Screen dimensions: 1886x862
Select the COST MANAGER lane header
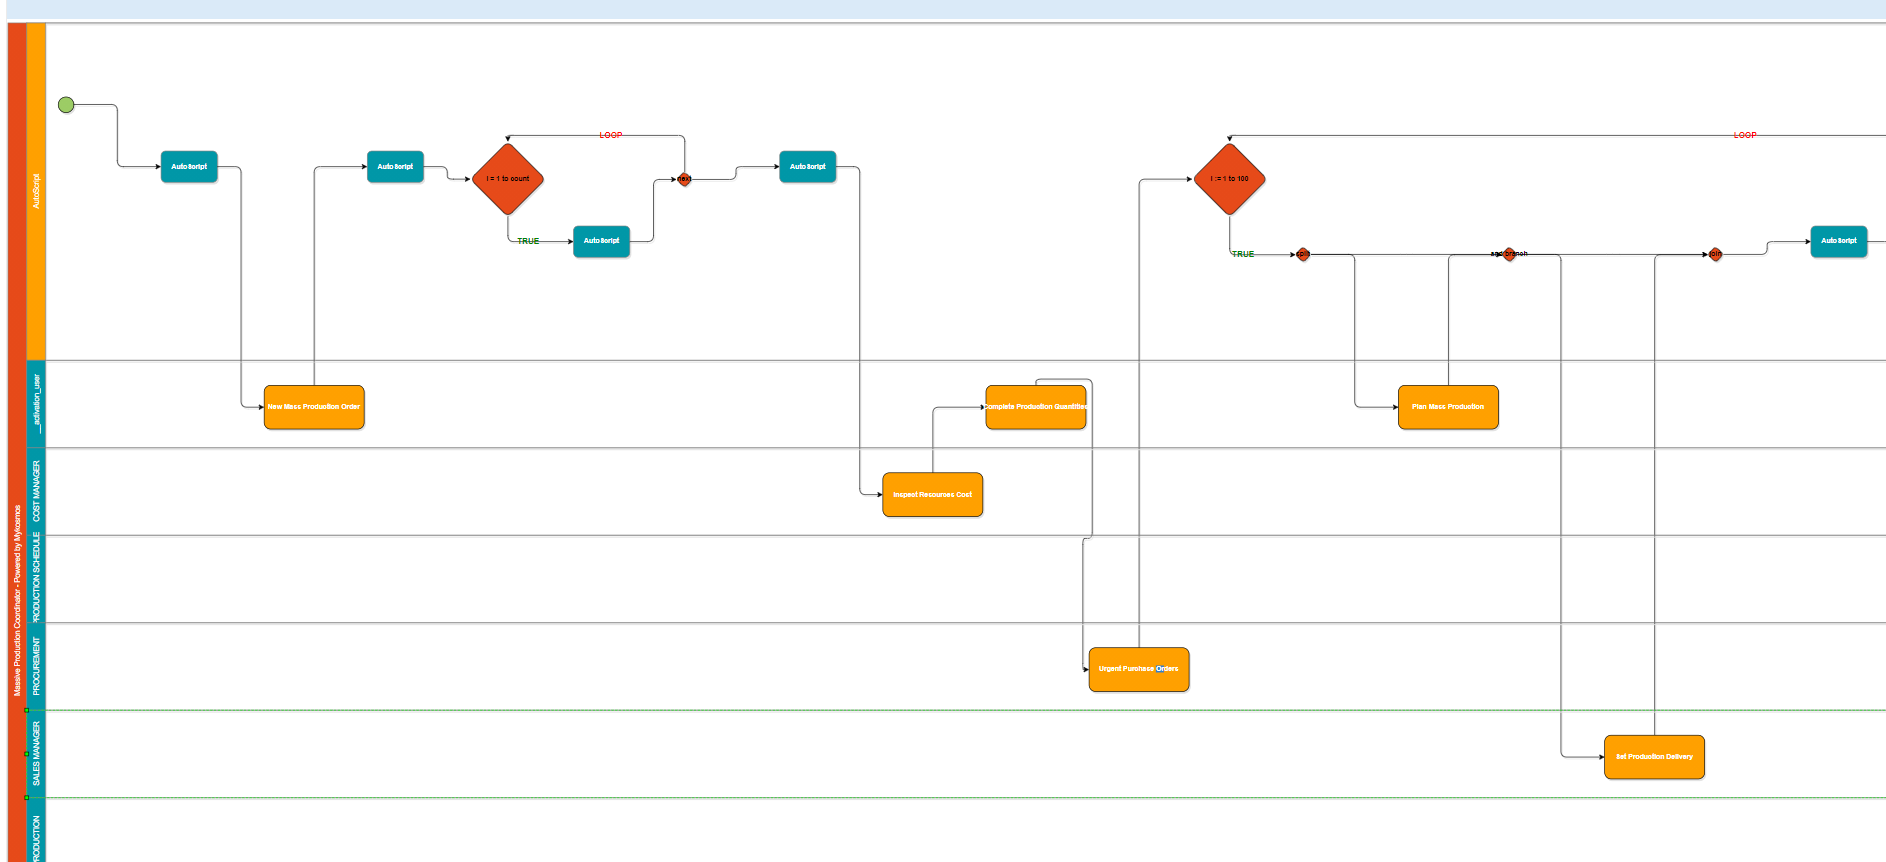click(x=36, y=491)
